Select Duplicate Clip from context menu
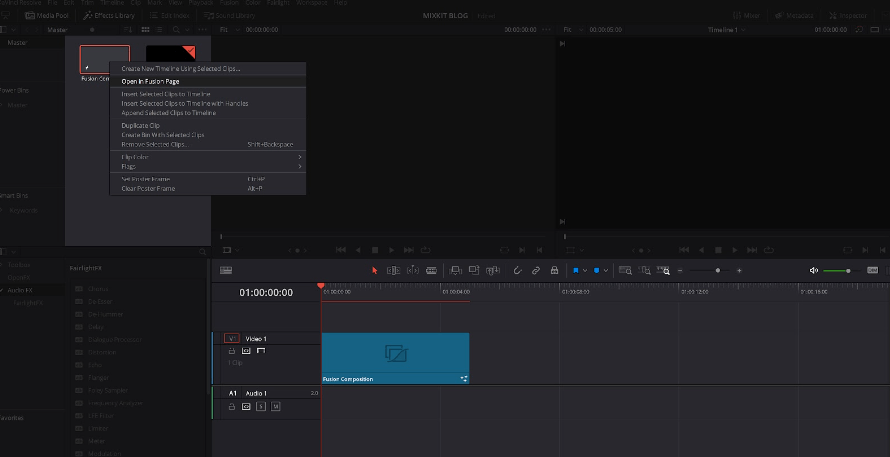The width and height of the screenshot is (890, 457). click(x=140, y=126)
